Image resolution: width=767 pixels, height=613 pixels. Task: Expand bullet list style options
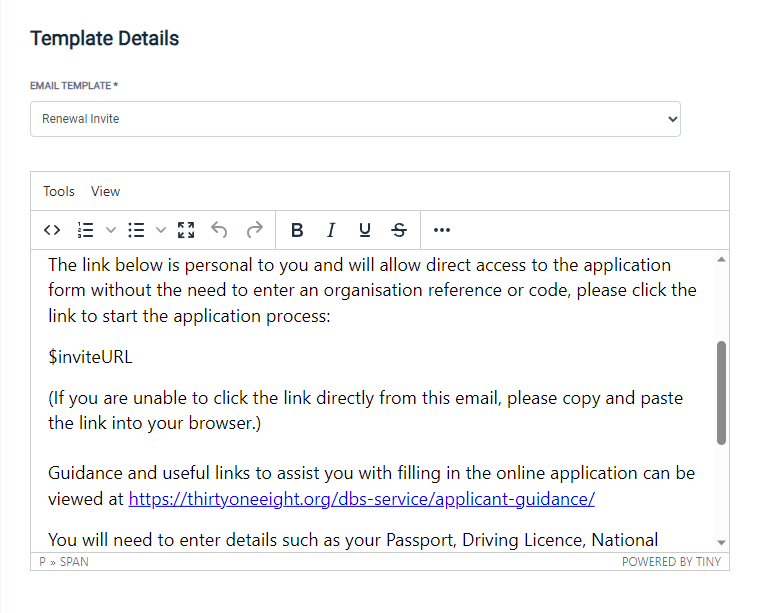[161, 230]
